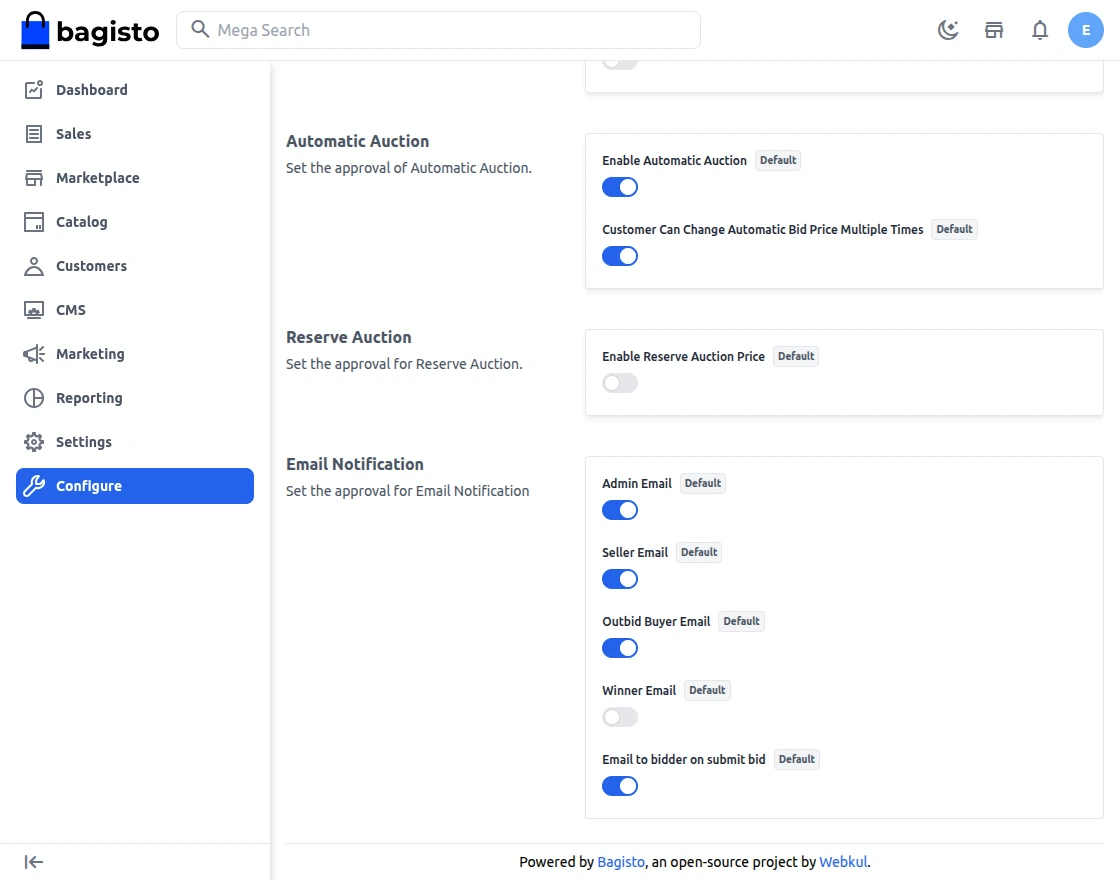Open the CMS menu item

tap(134, 310)
